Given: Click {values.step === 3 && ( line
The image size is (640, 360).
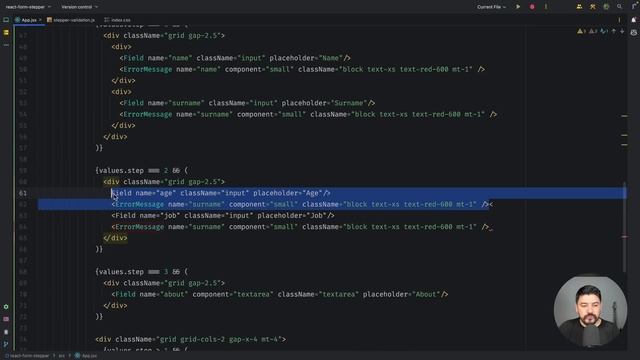Looking at the screenshot, I should point(142,272).
